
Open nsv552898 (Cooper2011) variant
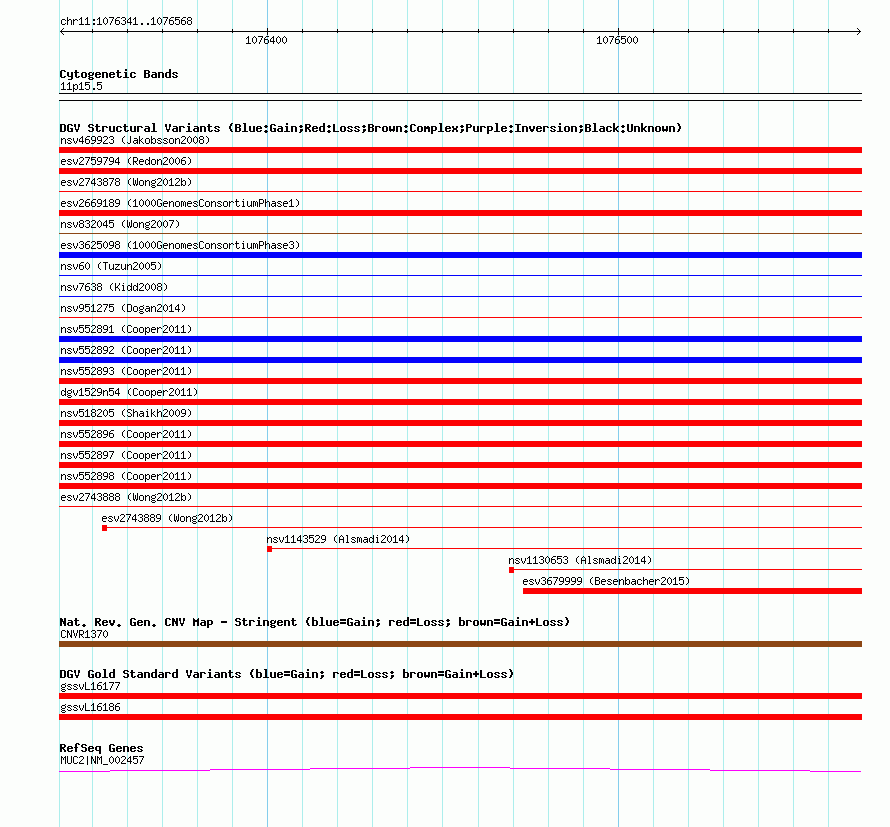click(126, 476)
